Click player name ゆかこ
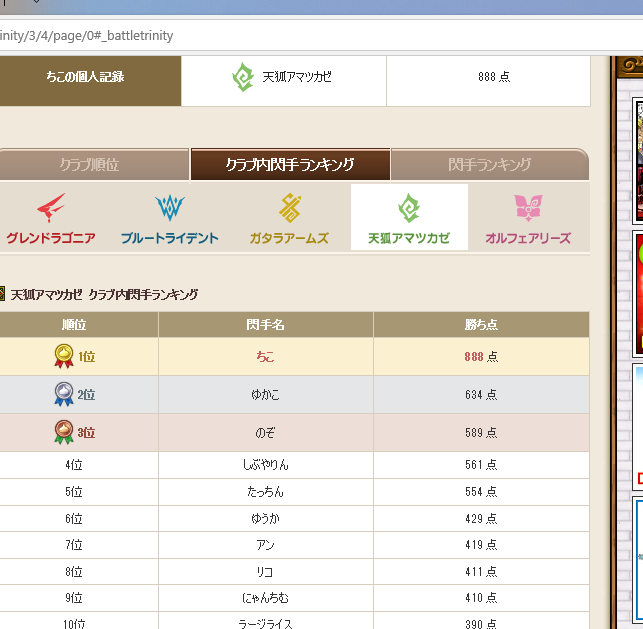The width and height of the screenshot is (643, 629). [265, 394]
